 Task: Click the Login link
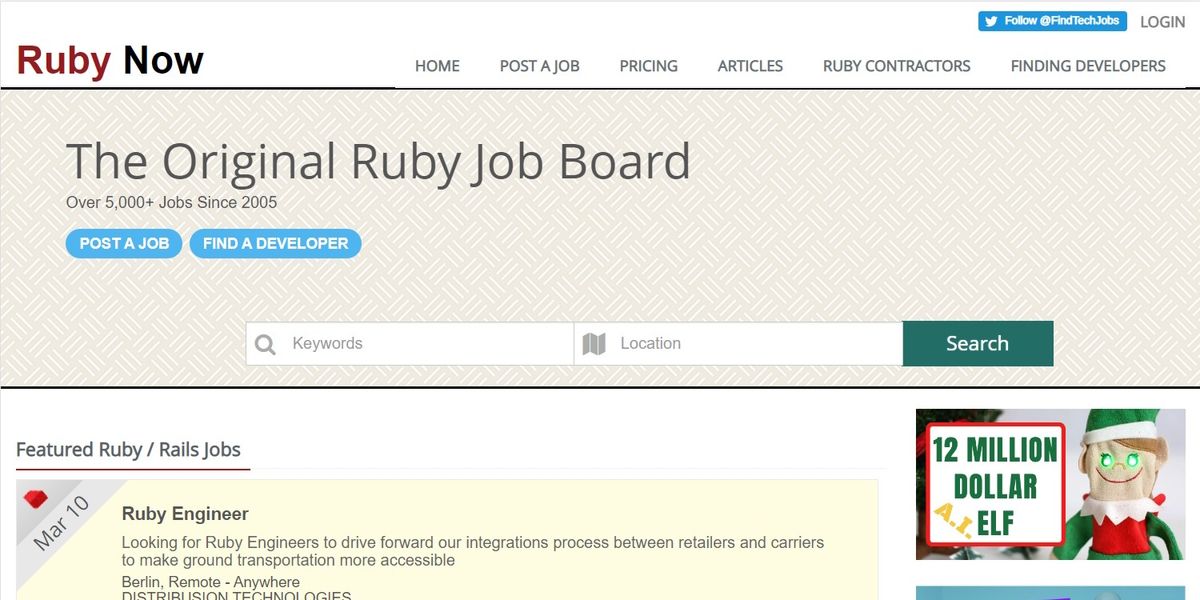(x=1162, y=21)
